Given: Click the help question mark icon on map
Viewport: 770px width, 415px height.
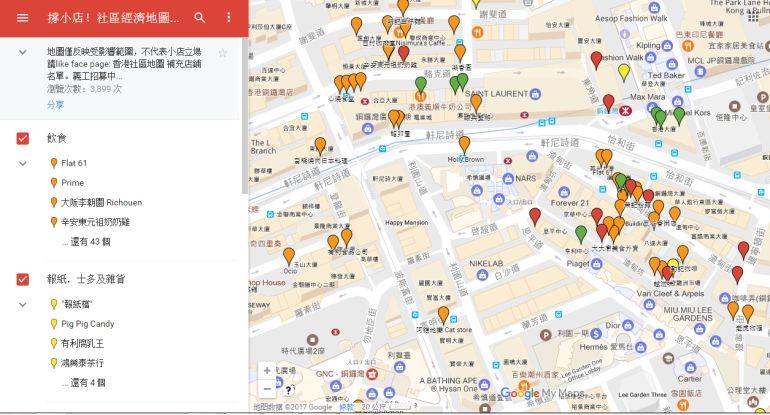Looking at the screenshot, I should (x=288, y=390).
